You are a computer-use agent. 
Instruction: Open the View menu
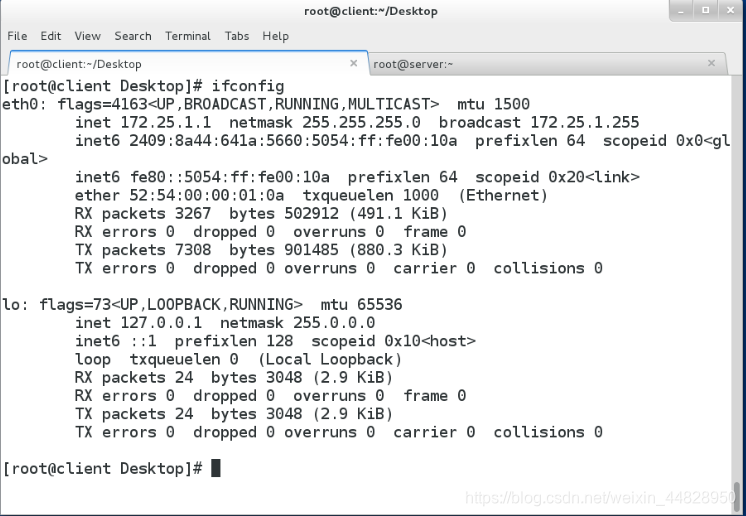(x=88, y=36)
